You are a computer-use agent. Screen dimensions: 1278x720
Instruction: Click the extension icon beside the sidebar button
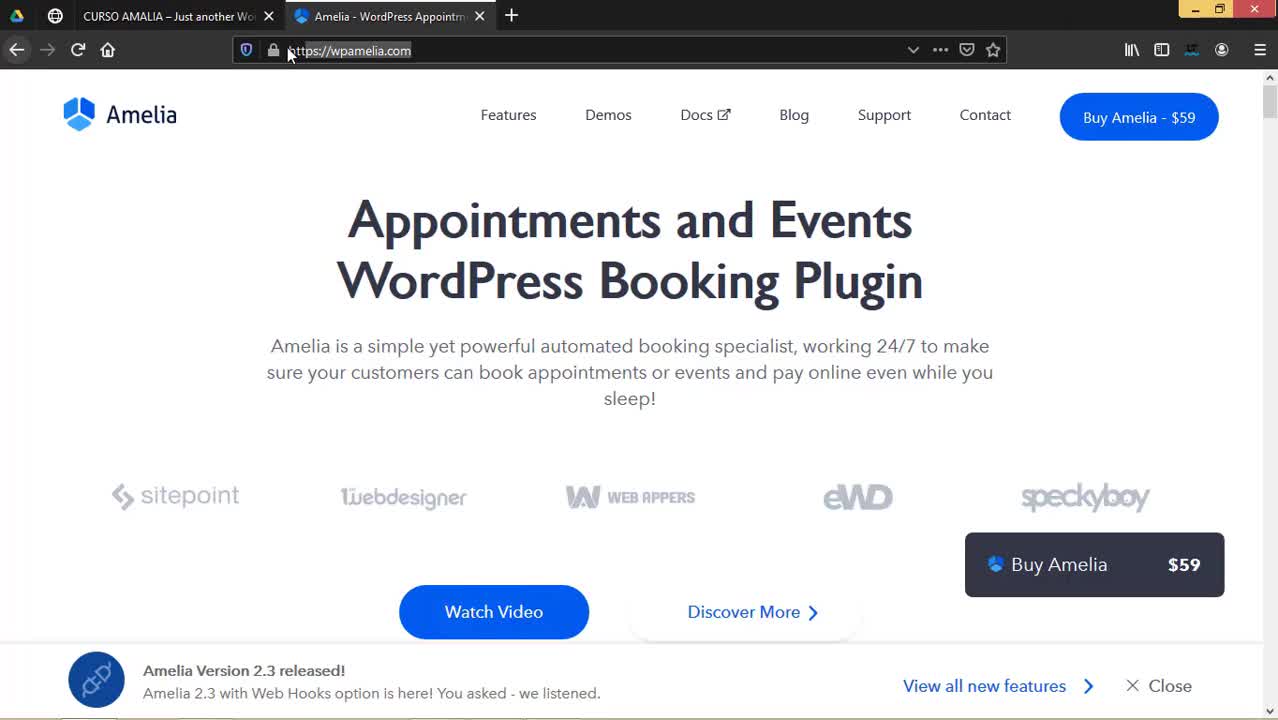coord(1192,50)
